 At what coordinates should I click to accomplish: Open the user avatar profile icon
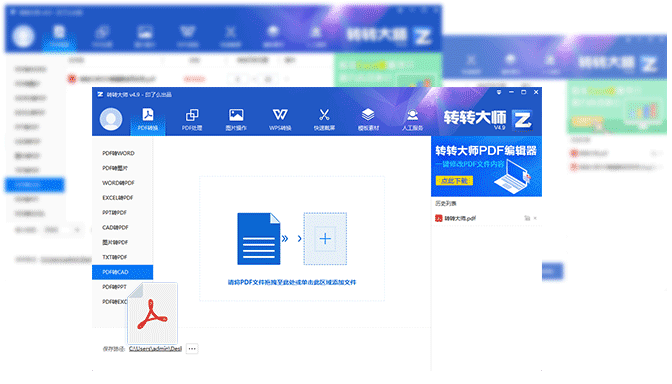(x=111, y=119)
